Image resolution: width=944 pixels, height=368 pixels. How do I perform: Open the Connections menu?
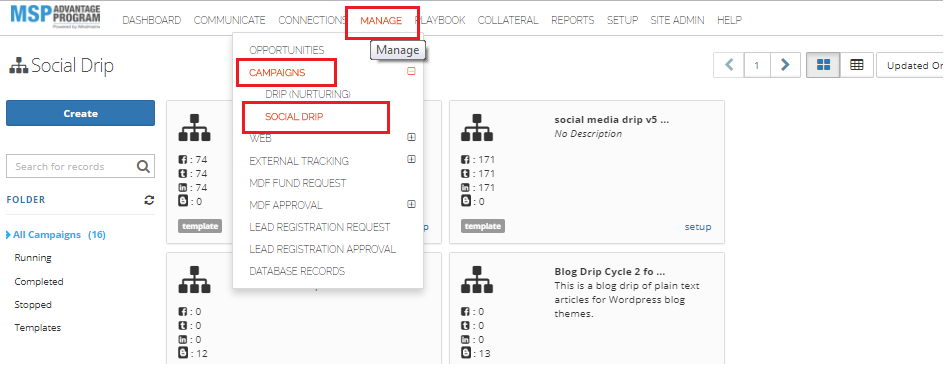click(x=312, y=20)
